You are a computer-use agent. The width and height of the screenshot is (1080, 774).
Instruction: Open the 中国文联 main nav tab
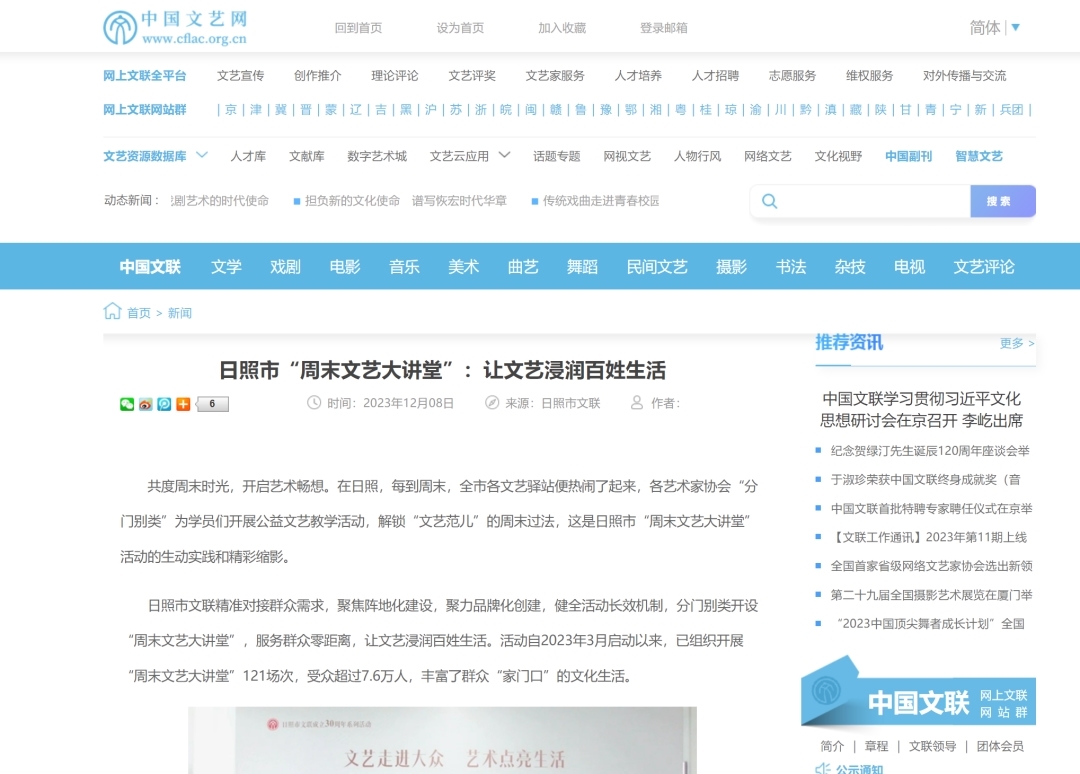150,266
